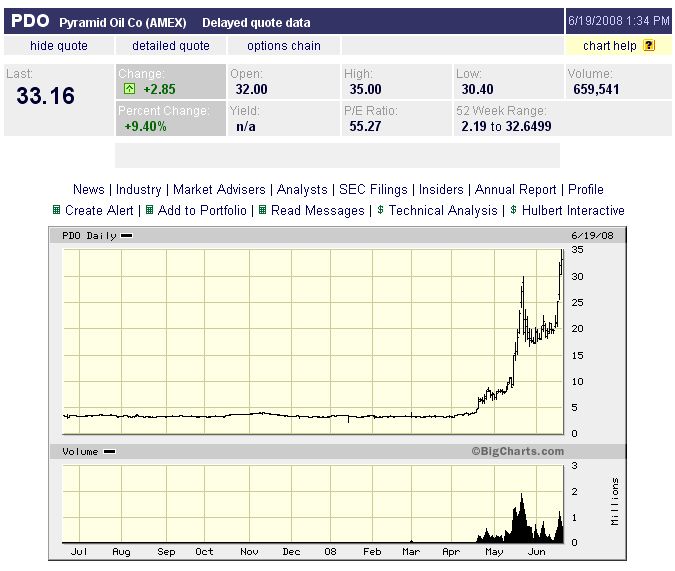Click the Yield value n/a
Viewport: 675px width, 571px height.
(246, 126)
